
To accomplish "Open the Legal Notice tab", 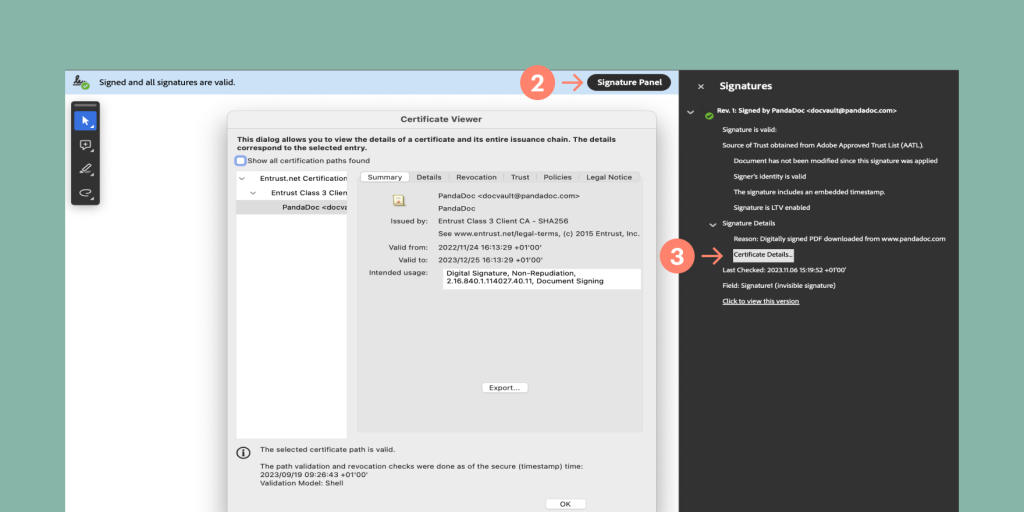I will point(609,177).
